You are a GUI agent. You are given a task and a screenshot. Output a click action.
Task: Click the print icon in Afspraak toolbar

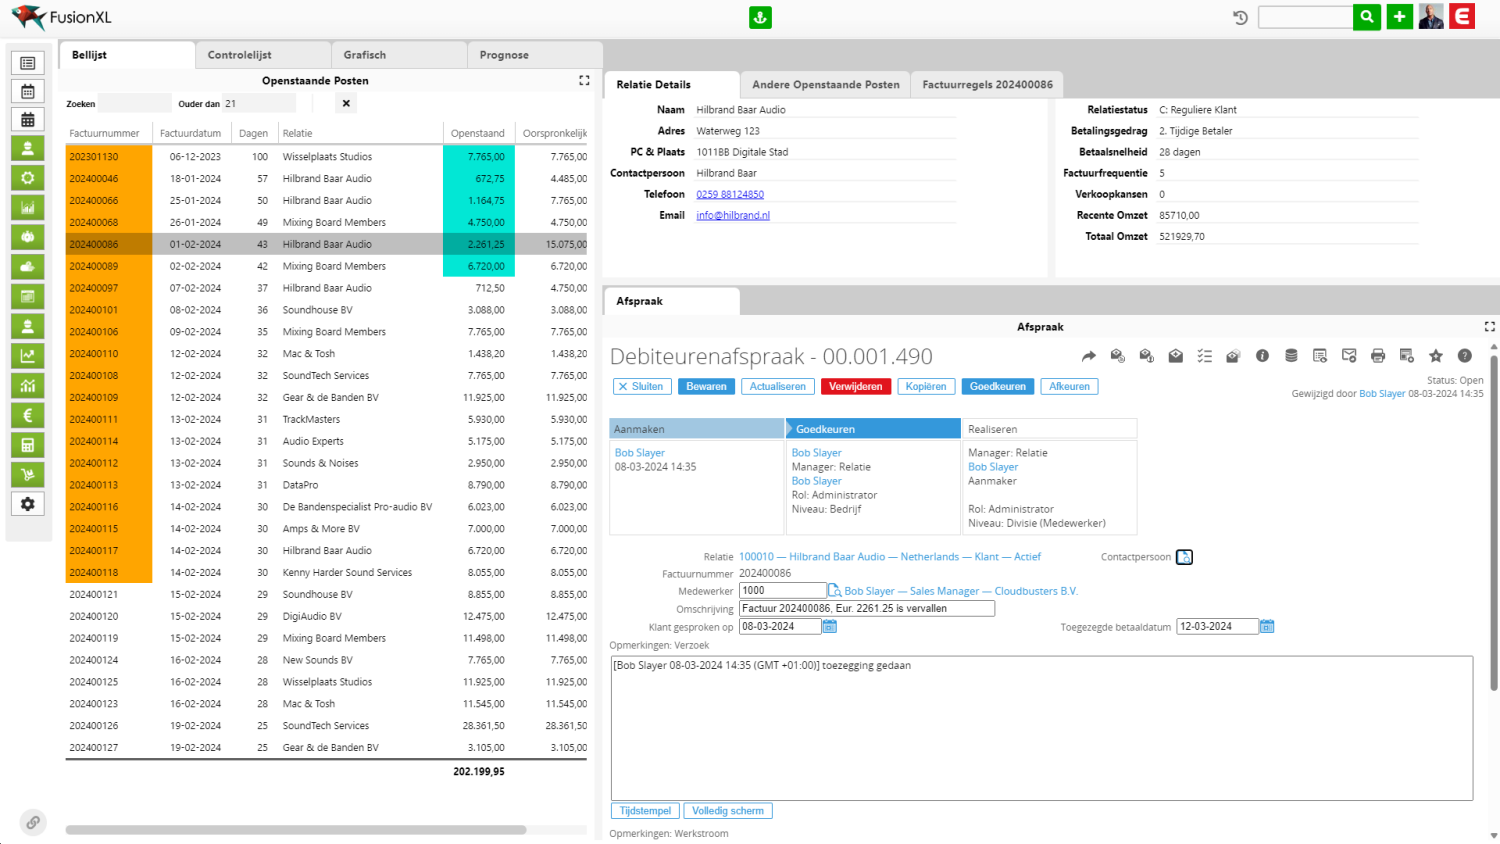[x=1378, y=356]
